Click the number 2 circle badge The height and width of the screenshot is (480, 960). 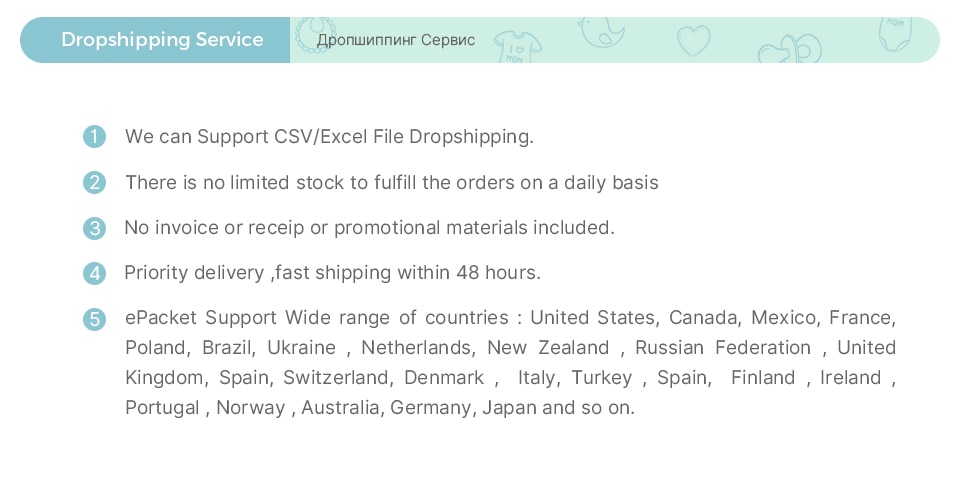click(94, 183)
